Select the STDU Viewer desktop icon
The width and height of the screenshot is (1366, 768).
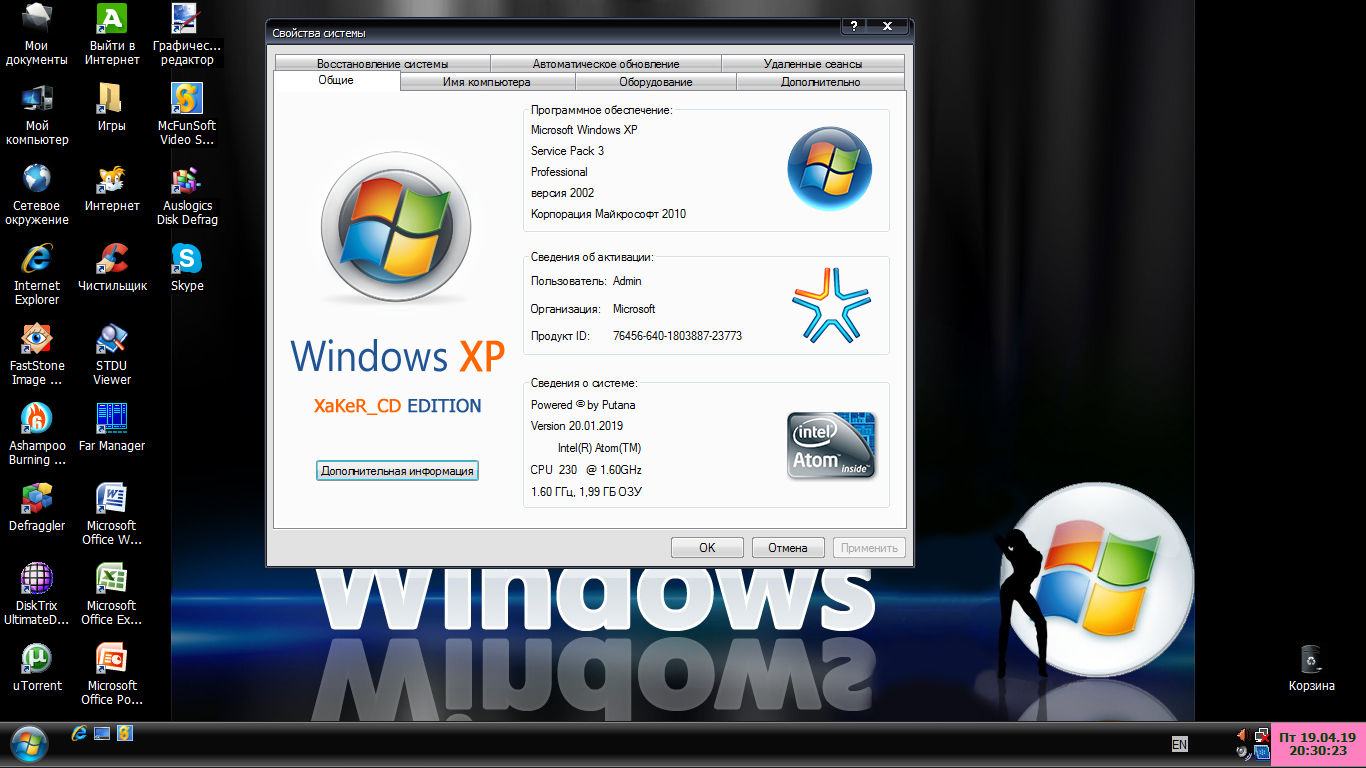click(x=112, y=355)
